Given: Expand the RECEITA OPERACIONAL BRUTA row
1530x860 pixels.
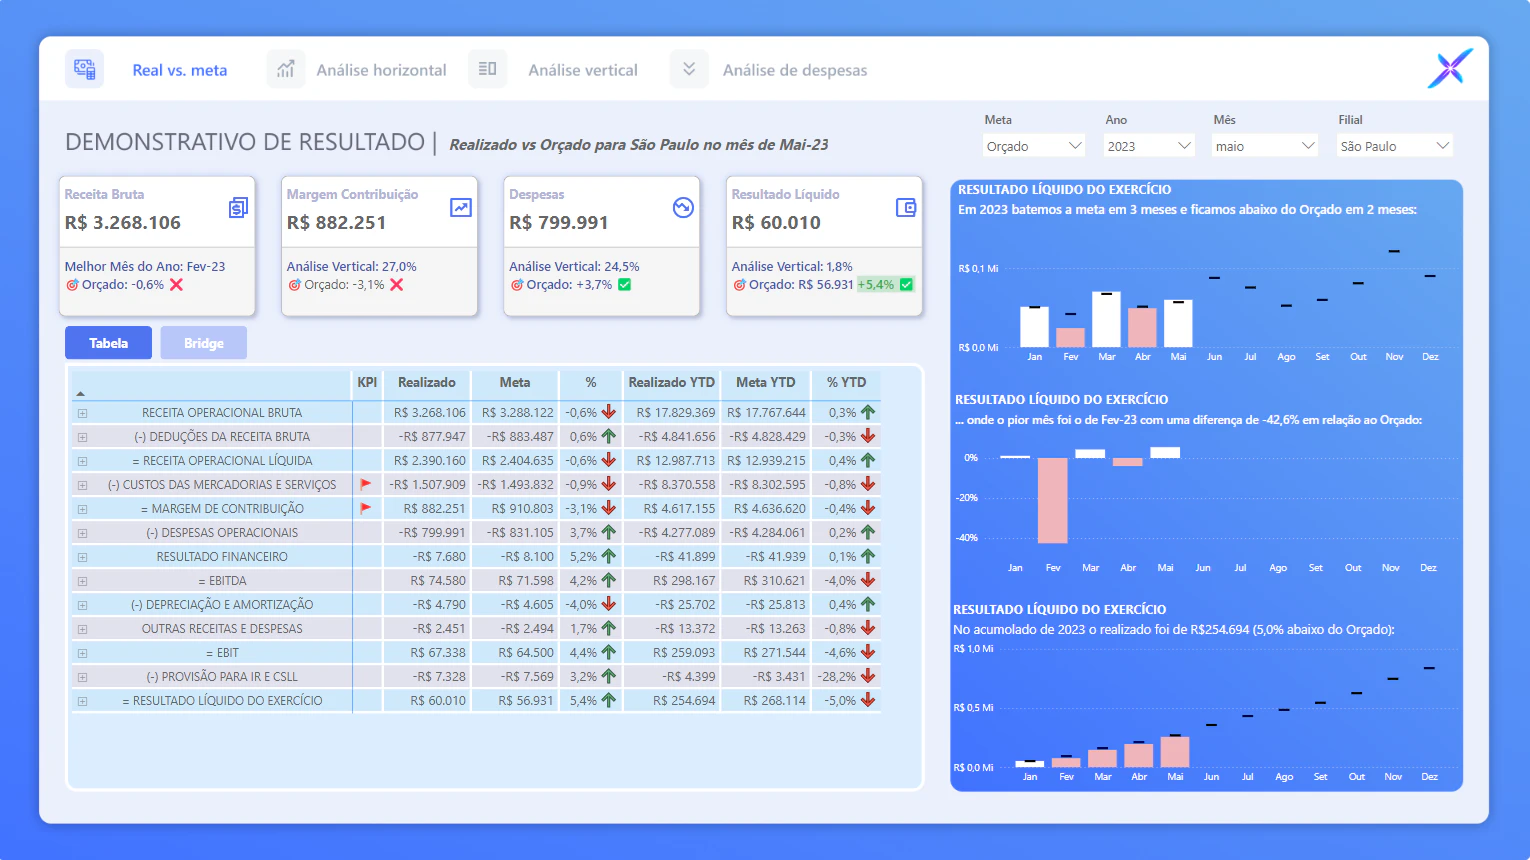Looking at the screenshot, I should click(x=82, y=413).
